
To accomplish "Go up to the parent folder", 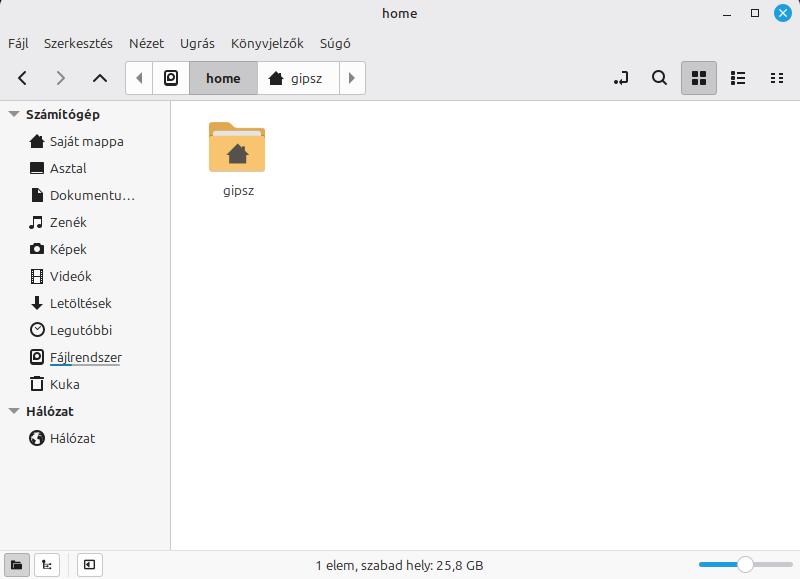I will [99, 78].
